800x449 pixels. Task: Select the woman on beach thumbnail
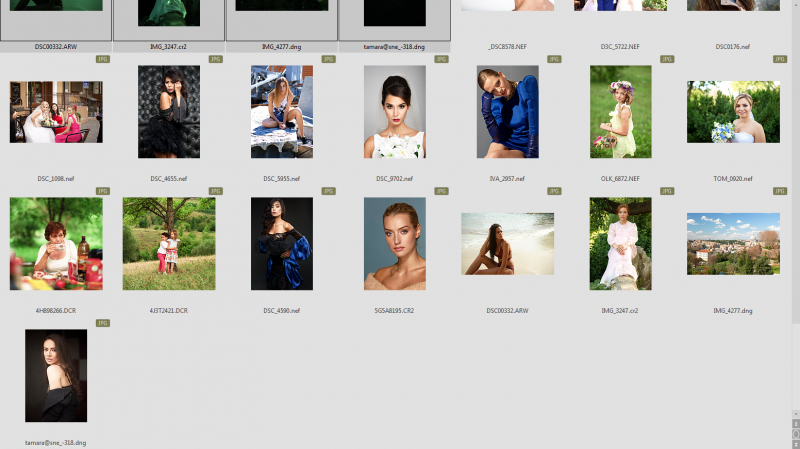pos(508,244)
